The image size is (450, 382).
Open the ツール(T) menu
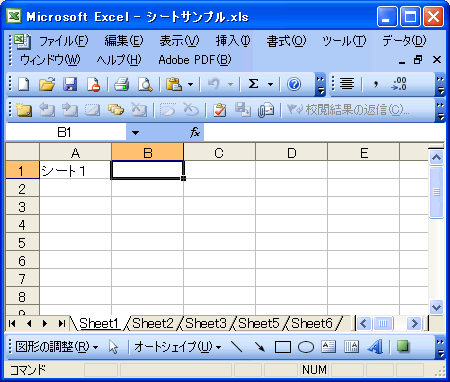point(344,41)
